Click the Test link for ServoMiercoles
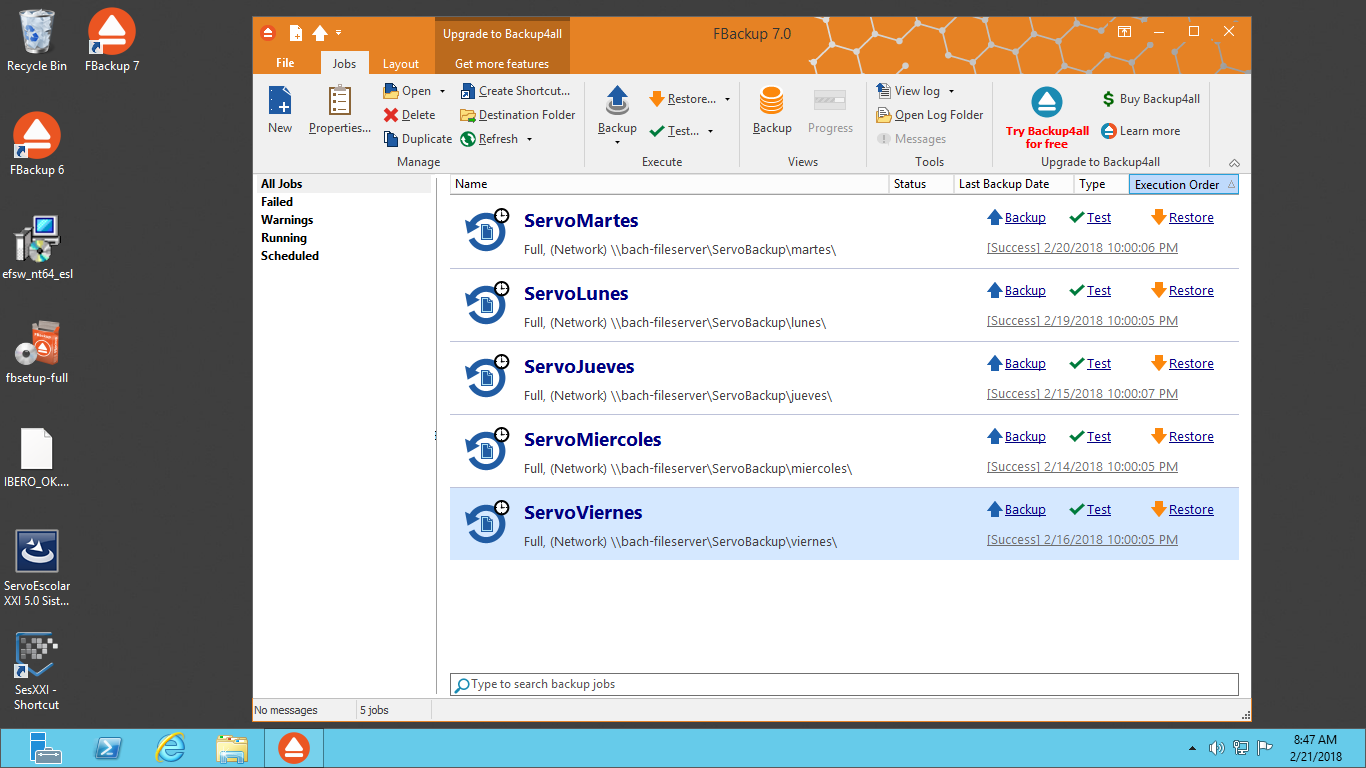This screenshot has width=1366, height=768. 1099,437
